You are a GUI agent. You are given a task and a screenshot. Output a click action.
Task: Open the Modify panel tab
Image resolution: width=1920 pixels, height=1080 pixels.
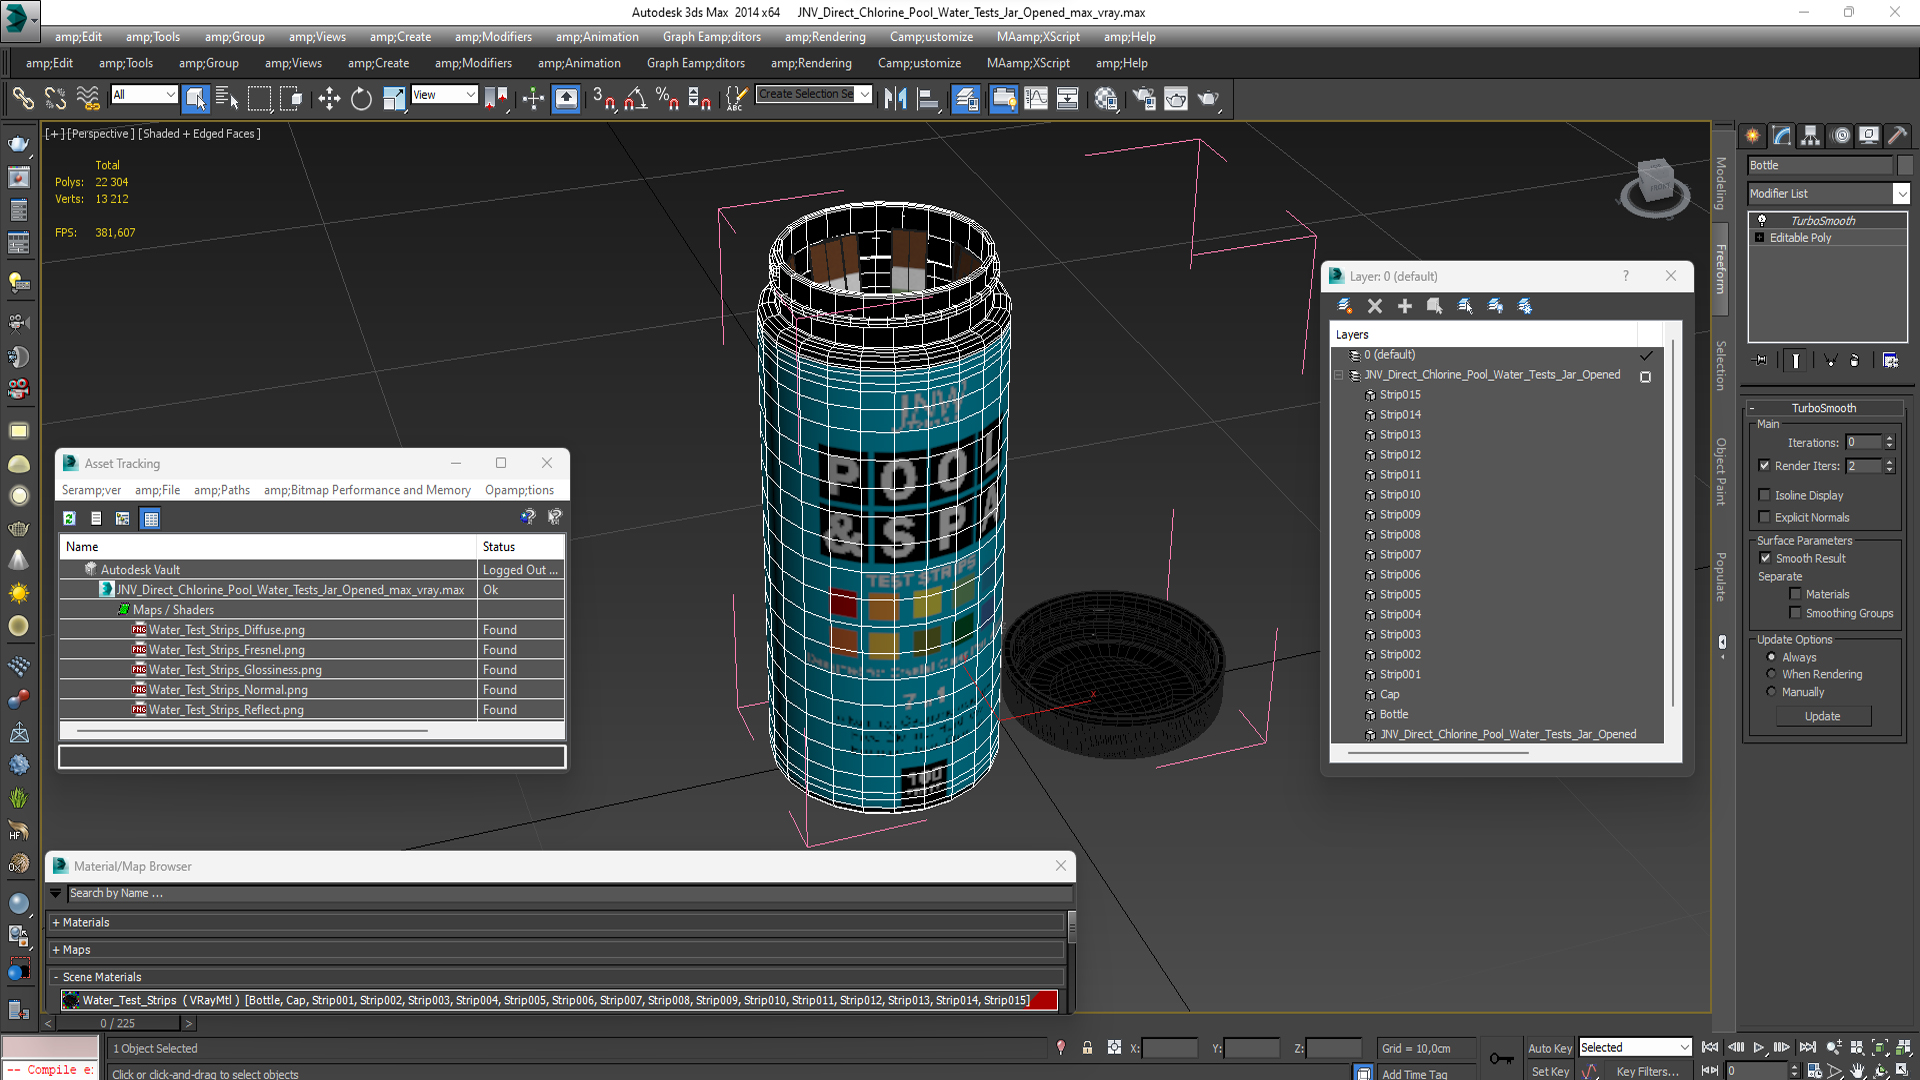1782,135
